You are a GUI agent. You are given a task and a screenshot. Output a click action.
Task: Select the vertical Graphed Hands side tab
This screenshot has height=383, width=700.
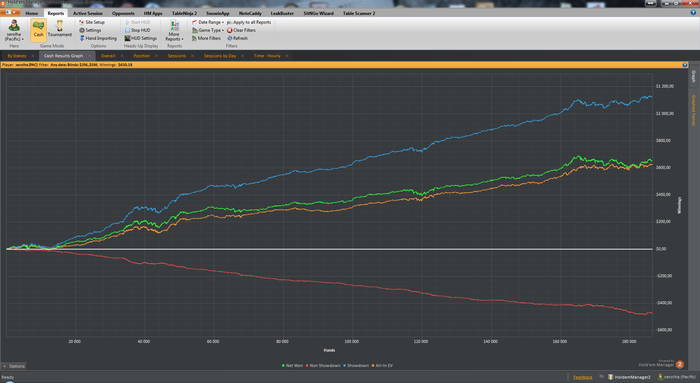click(694, 110)
